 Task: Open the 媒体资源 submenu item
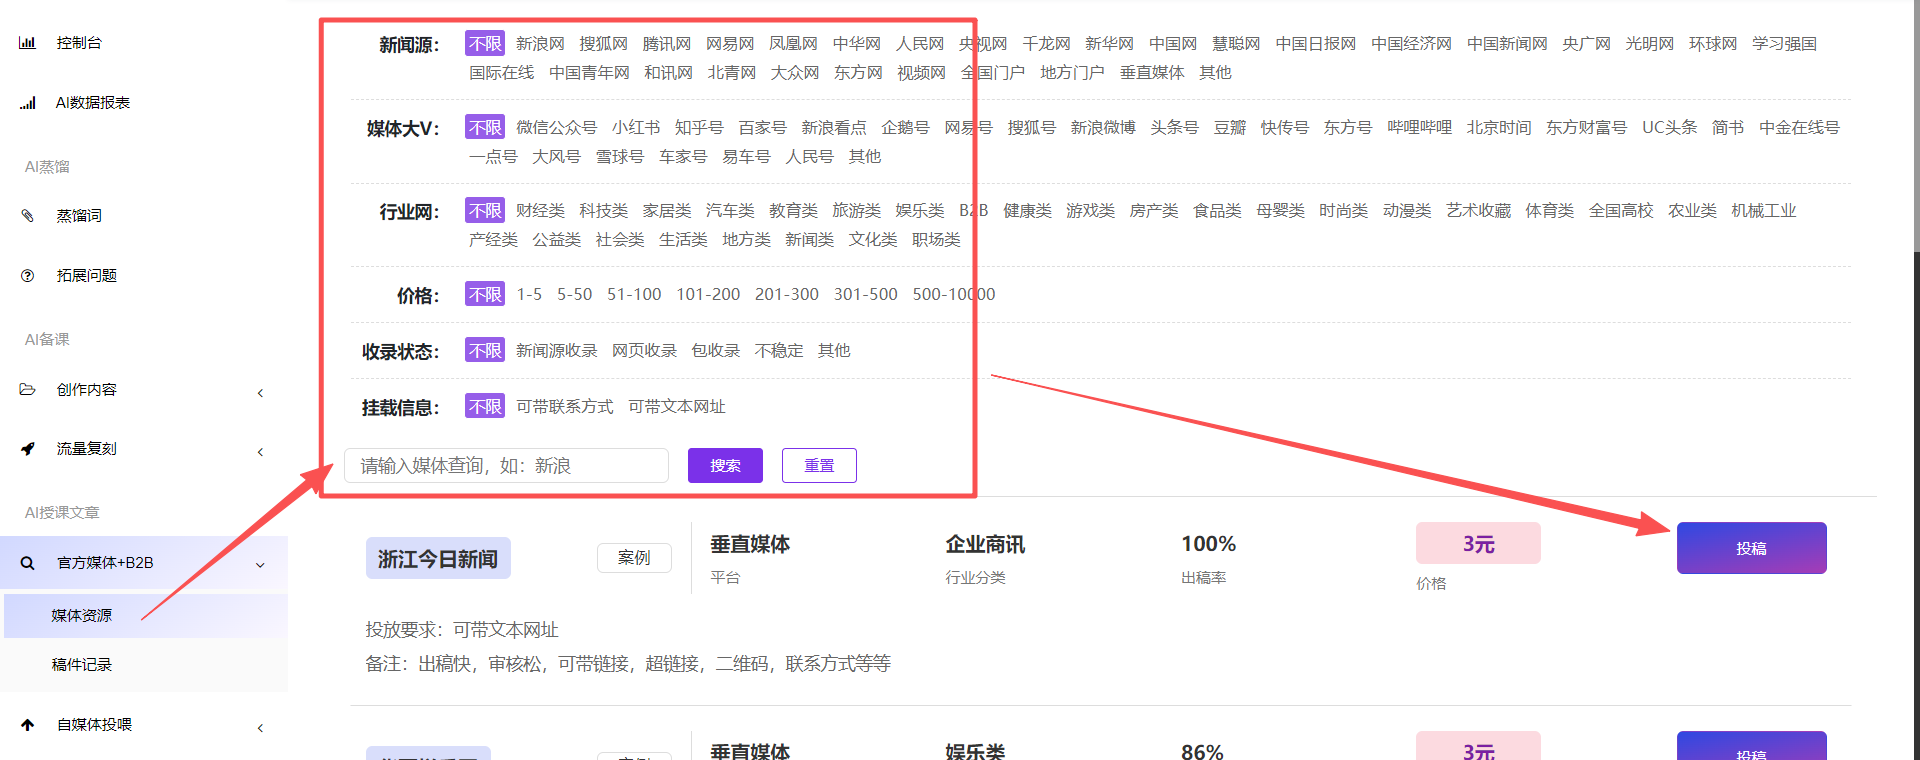tap(82, 616)
